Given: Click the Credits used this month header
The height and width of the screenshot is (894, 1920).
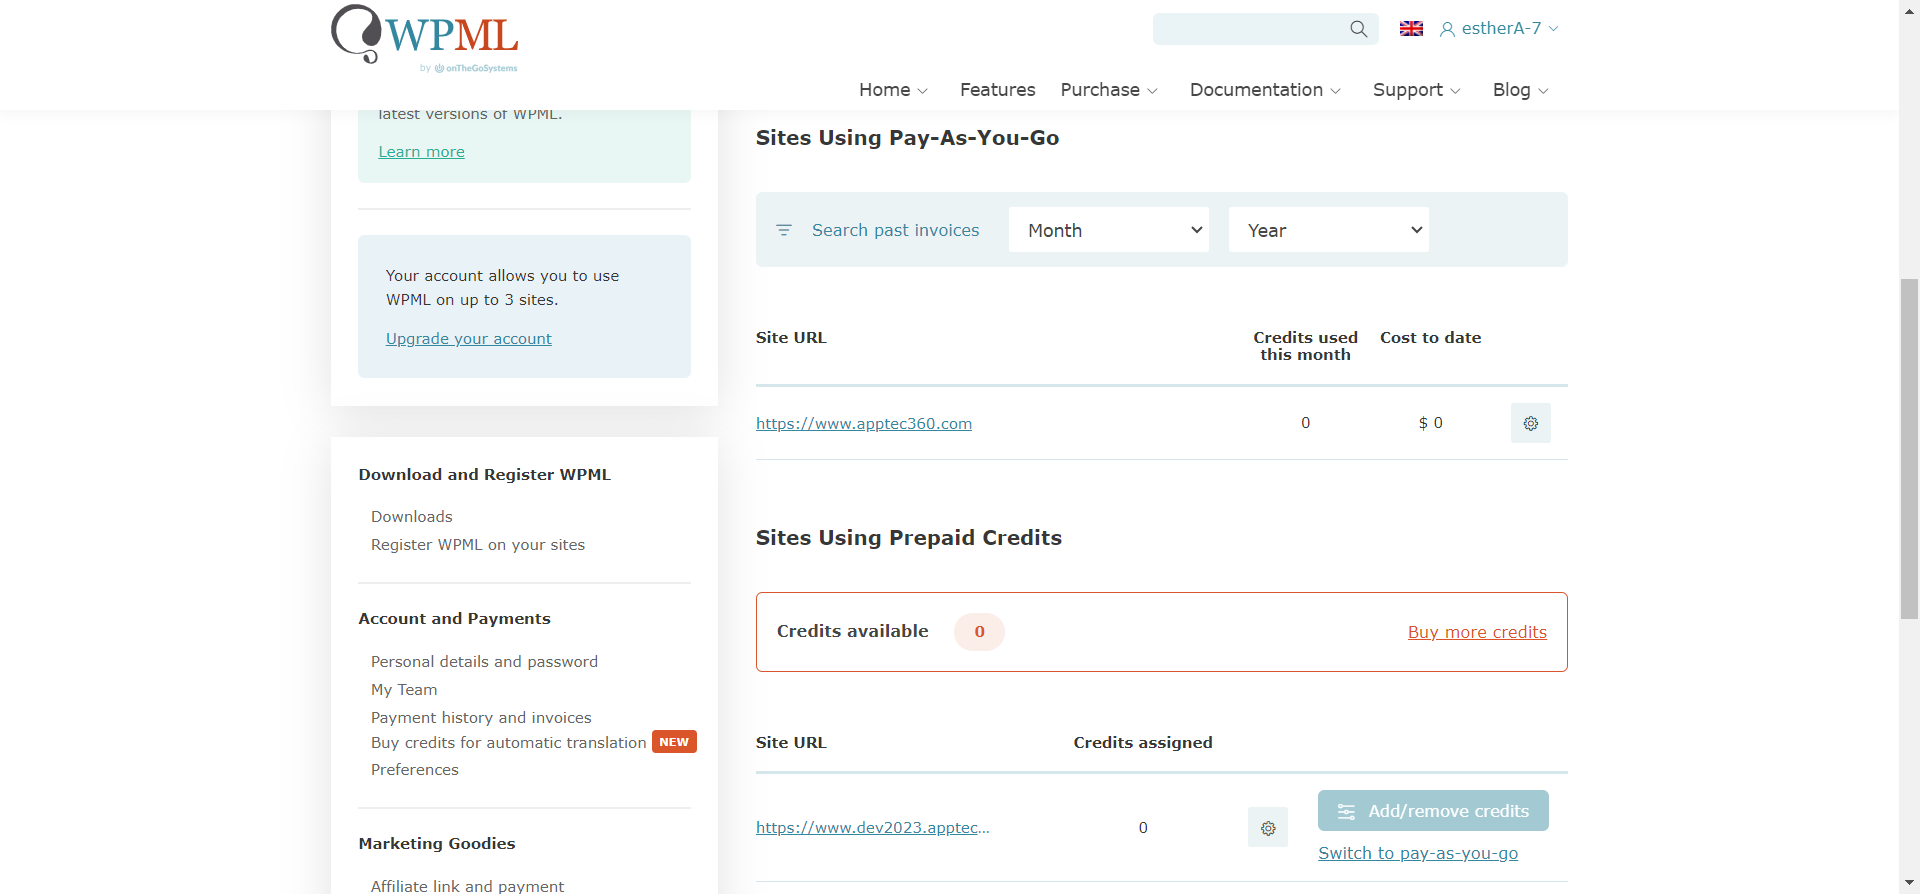Looking at the screenshot, I should pos(1305,346).
